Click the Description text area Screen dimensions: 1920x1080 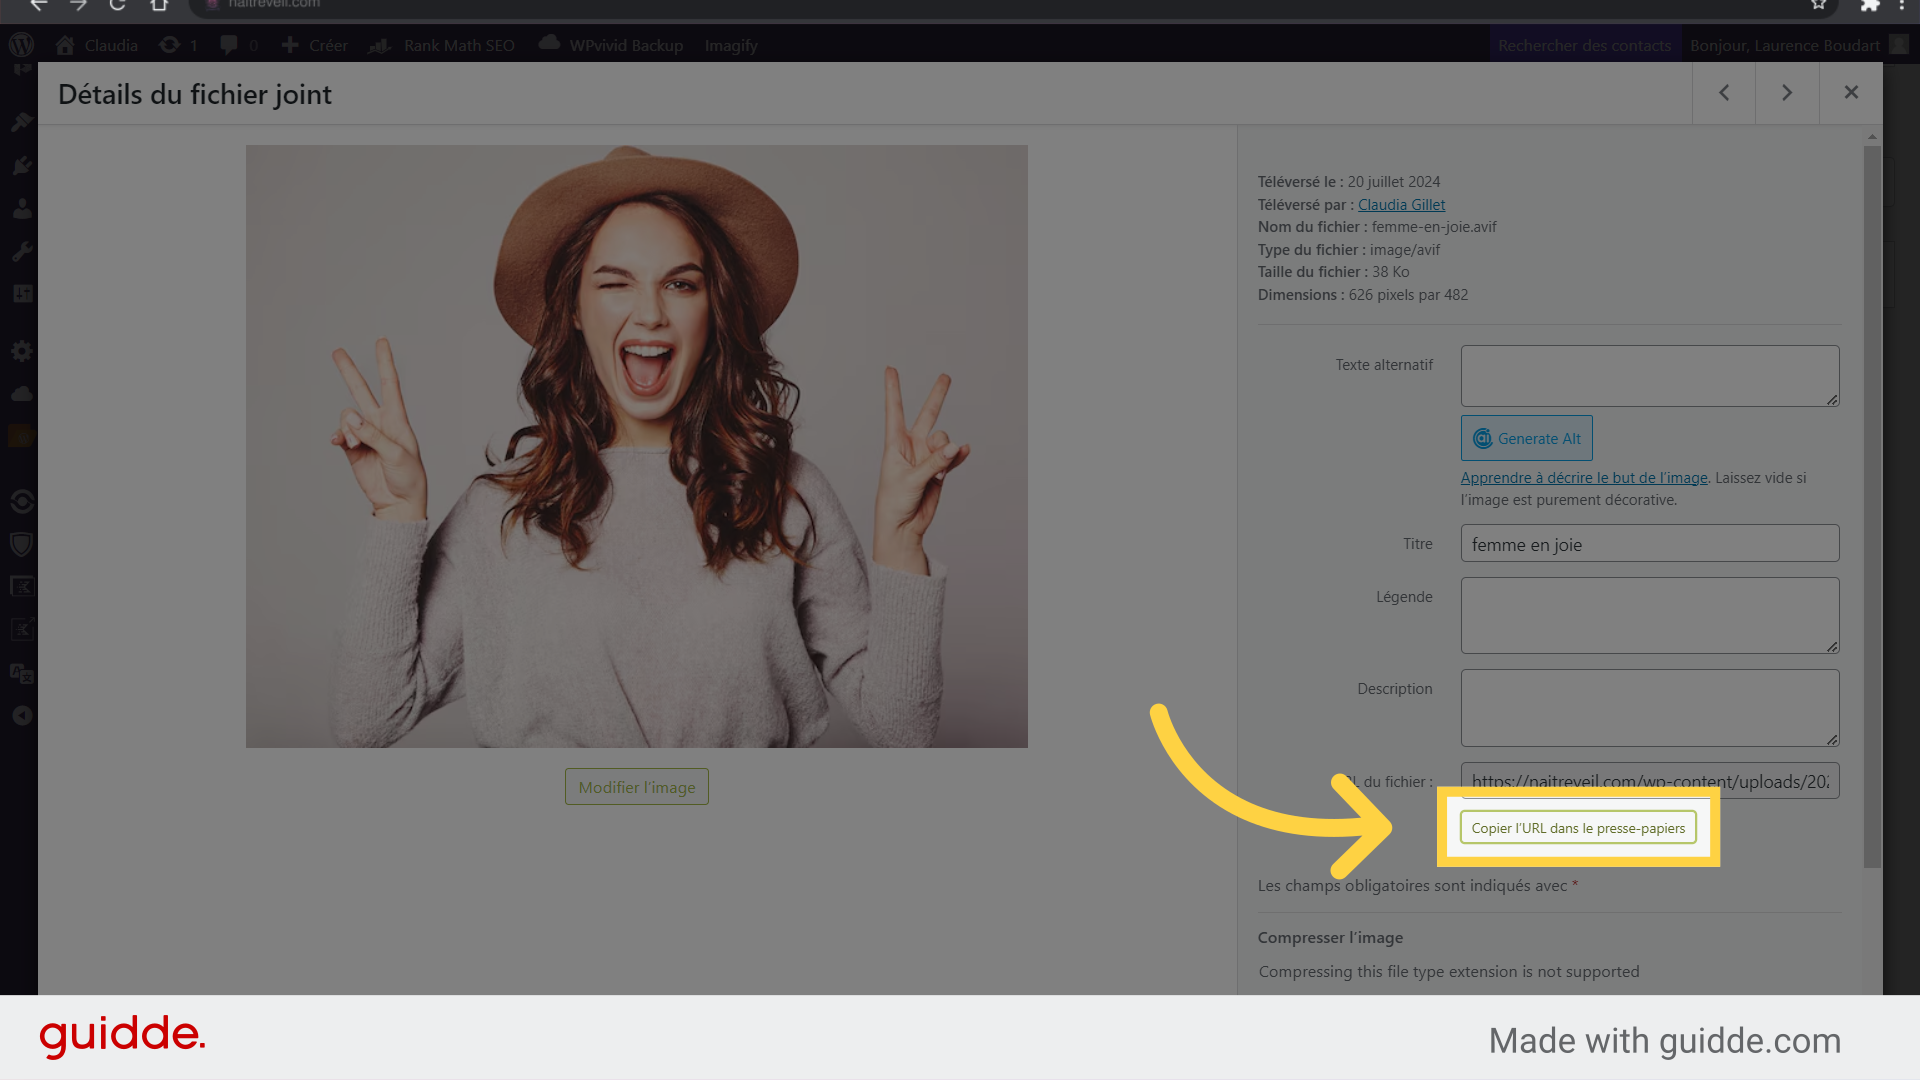[1650, 708]
